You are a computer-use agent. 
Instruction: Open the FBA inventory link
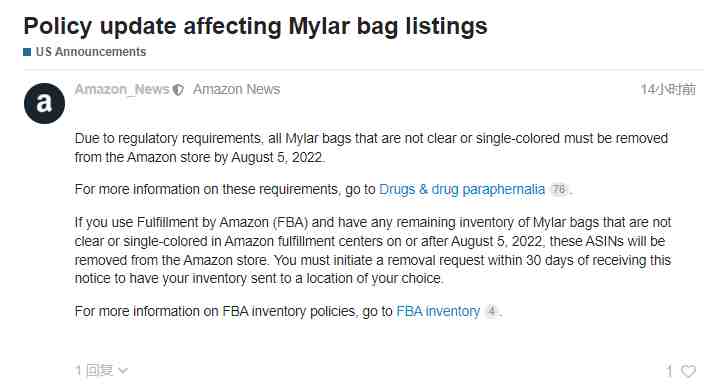(438, 311)
